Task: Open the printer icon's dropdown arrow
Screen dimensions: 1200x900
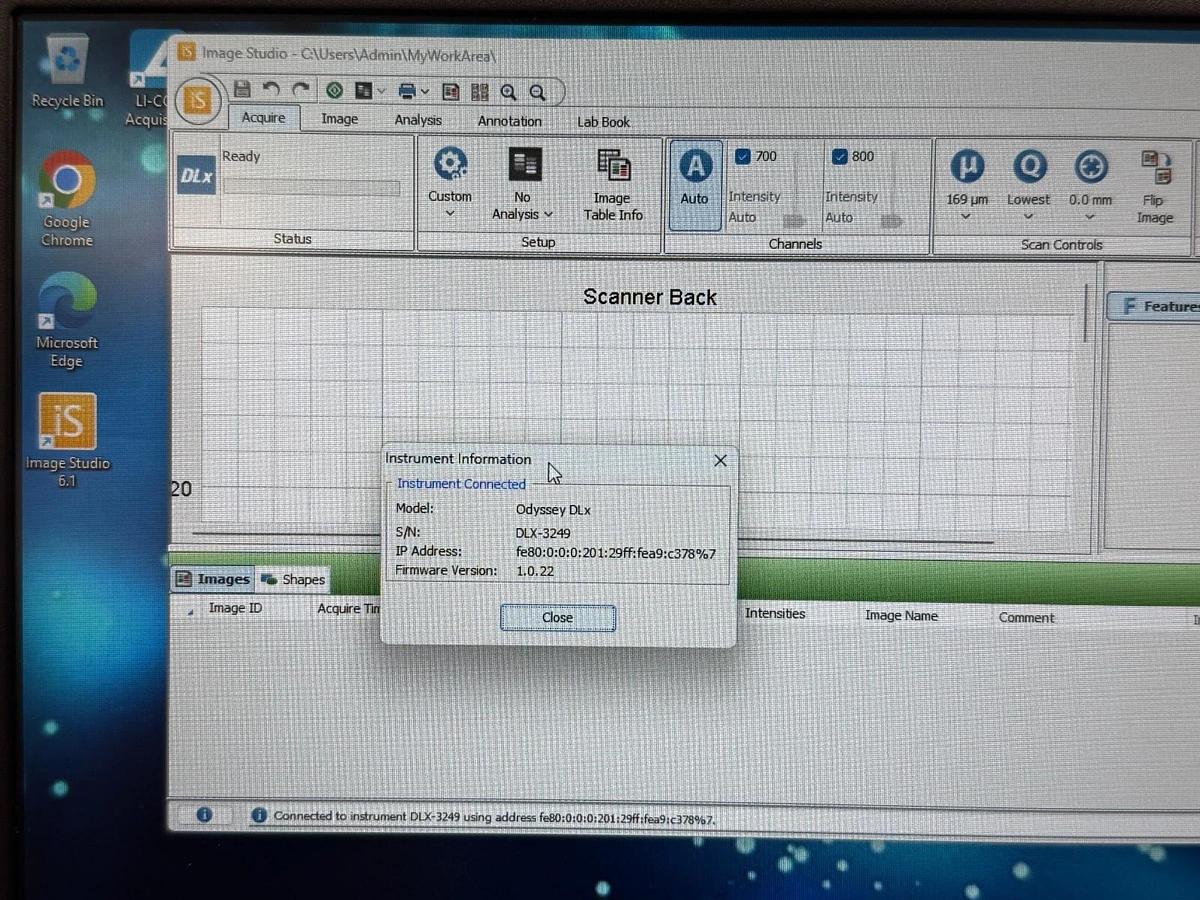Action: [425, 93]
